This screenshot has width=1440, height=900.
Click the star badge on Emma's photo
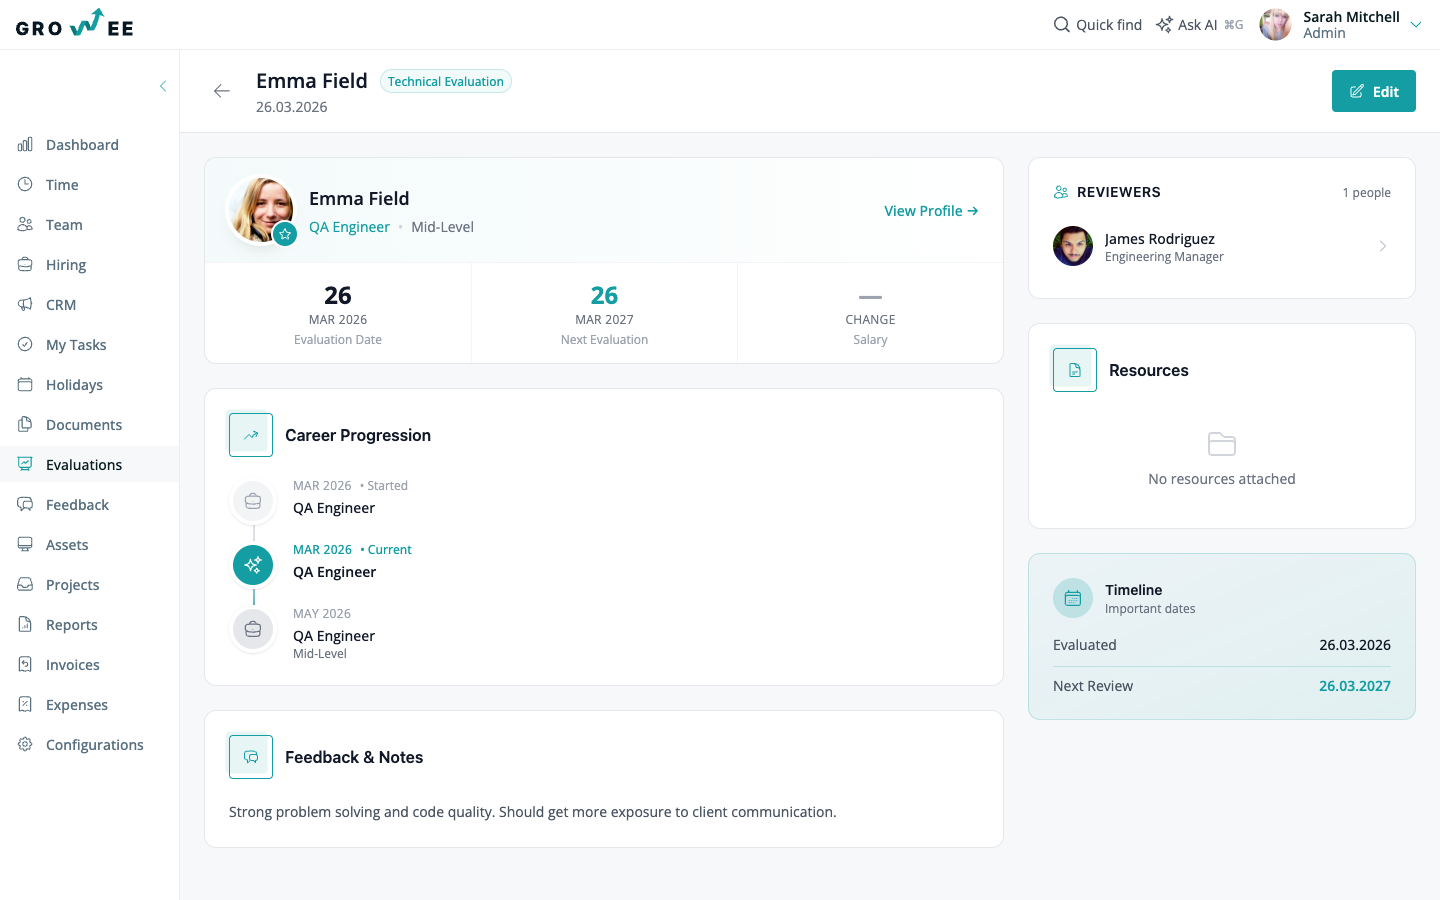click(285, 234)
